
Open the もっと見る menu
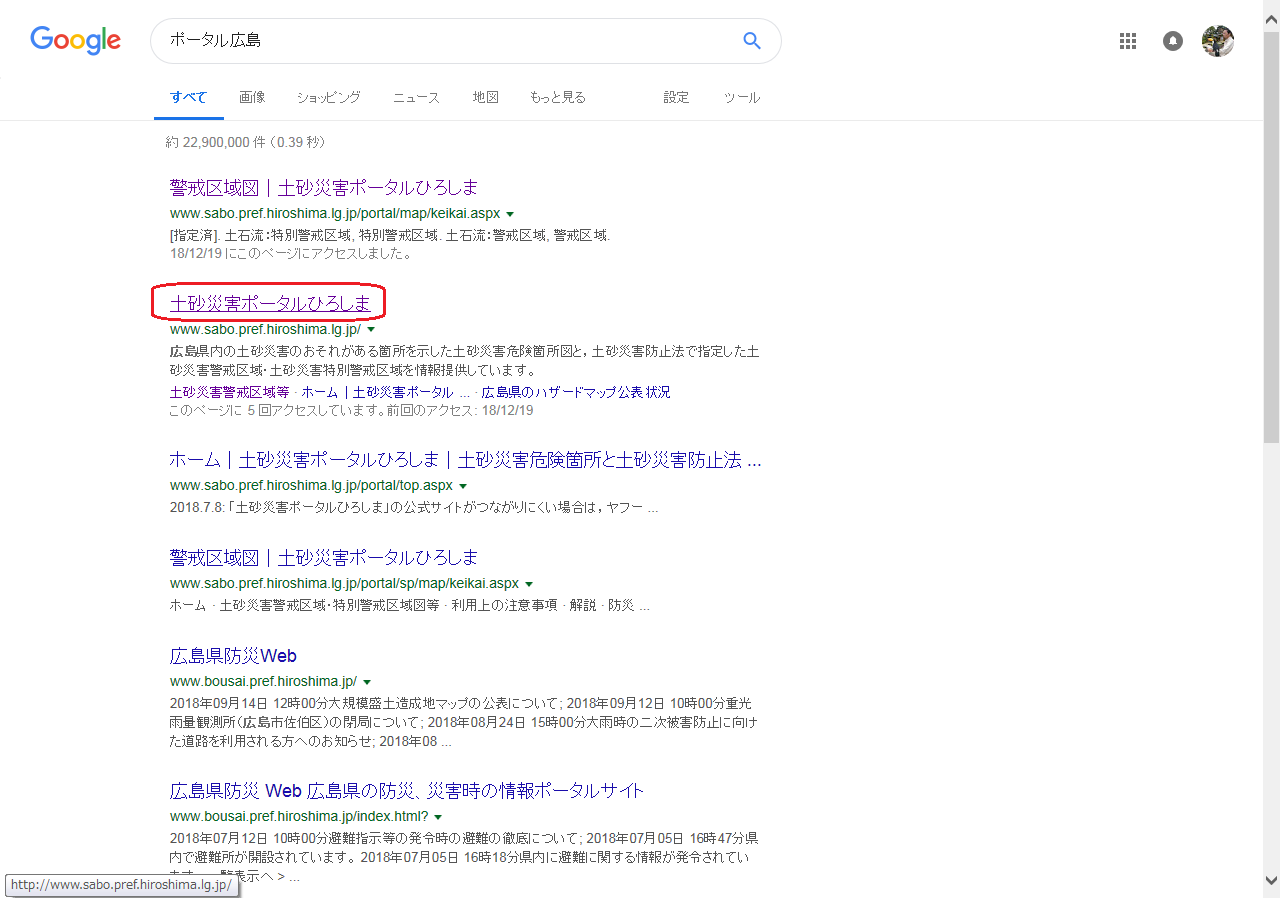(x=557, y=97)
